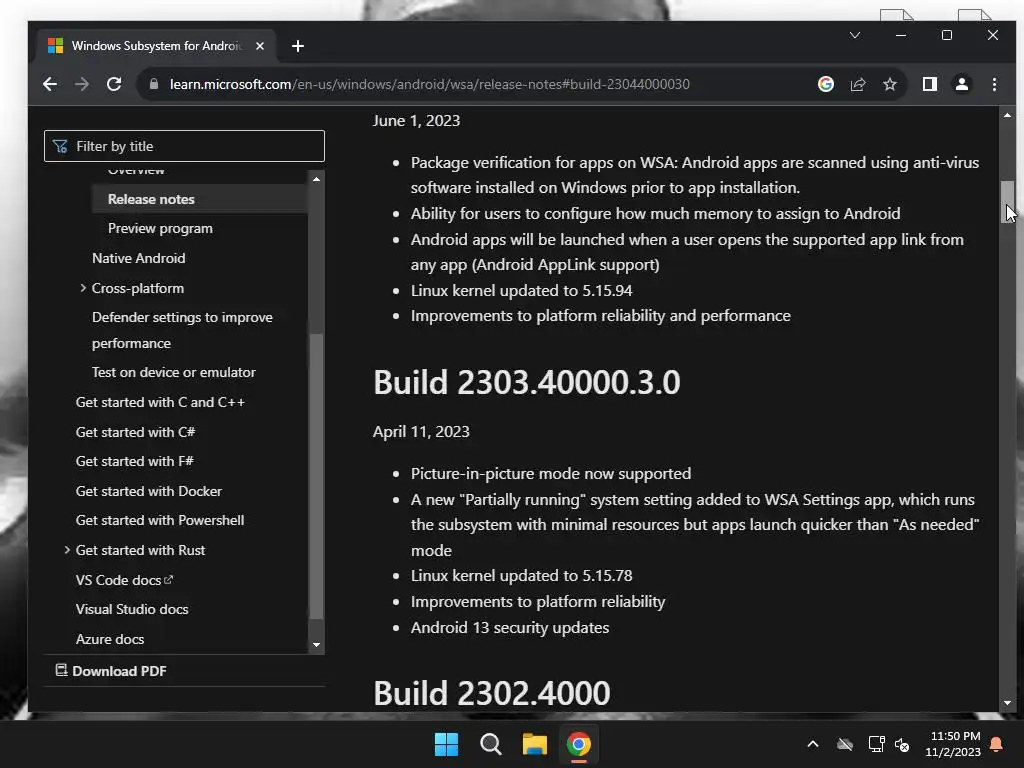Click the address bar URL
Screen dimensions: 1024x768
[430, 84]
